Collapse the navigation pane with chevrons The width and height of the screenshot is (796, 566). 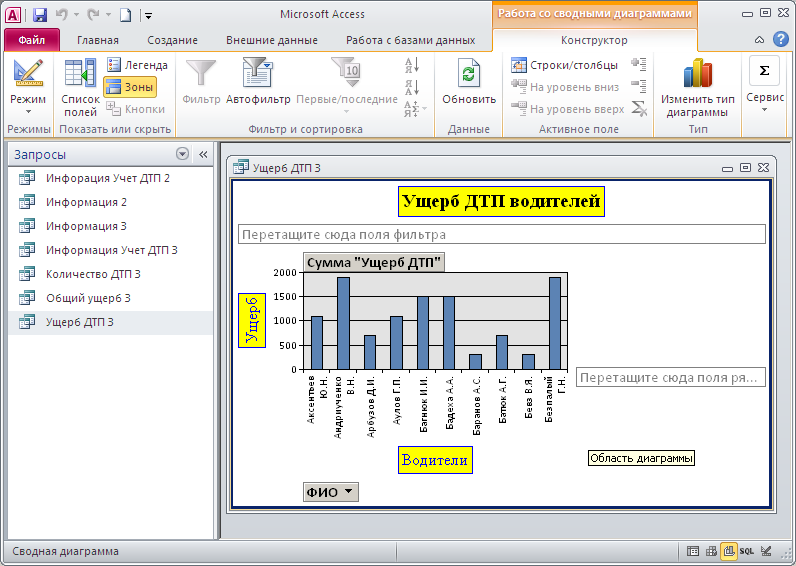(x=202, y=154)
